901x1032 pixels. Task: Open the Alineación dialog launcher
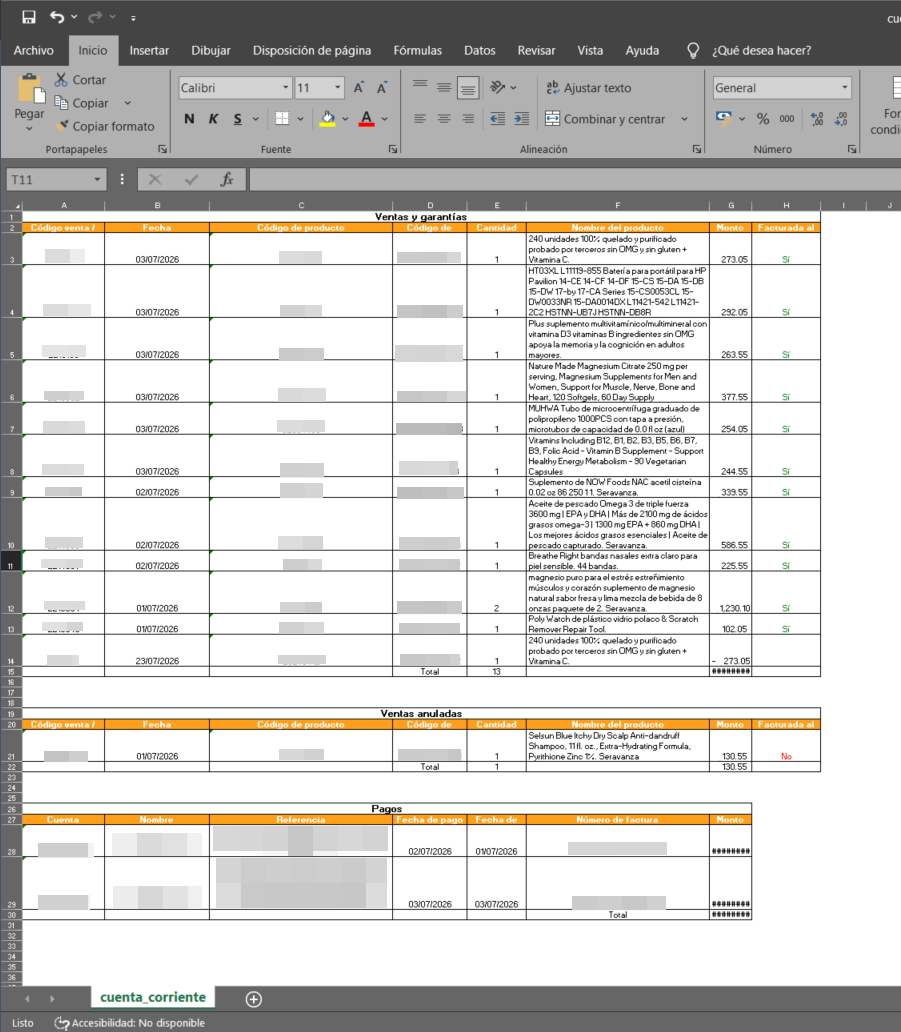click(x=697, y=149)
